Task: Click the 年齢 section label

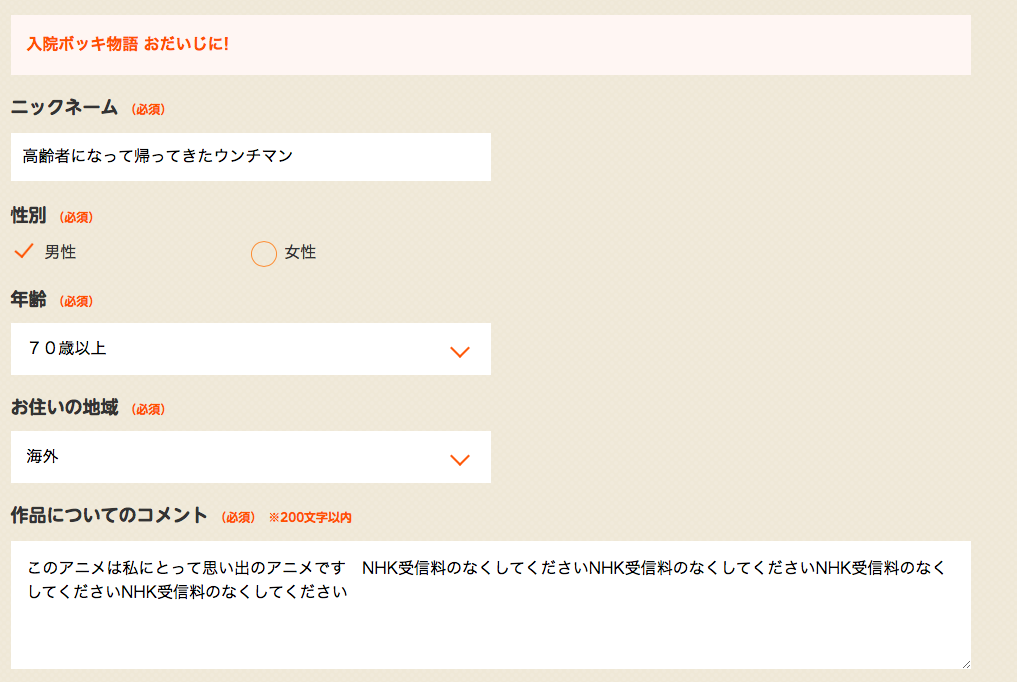Action: 28,299
